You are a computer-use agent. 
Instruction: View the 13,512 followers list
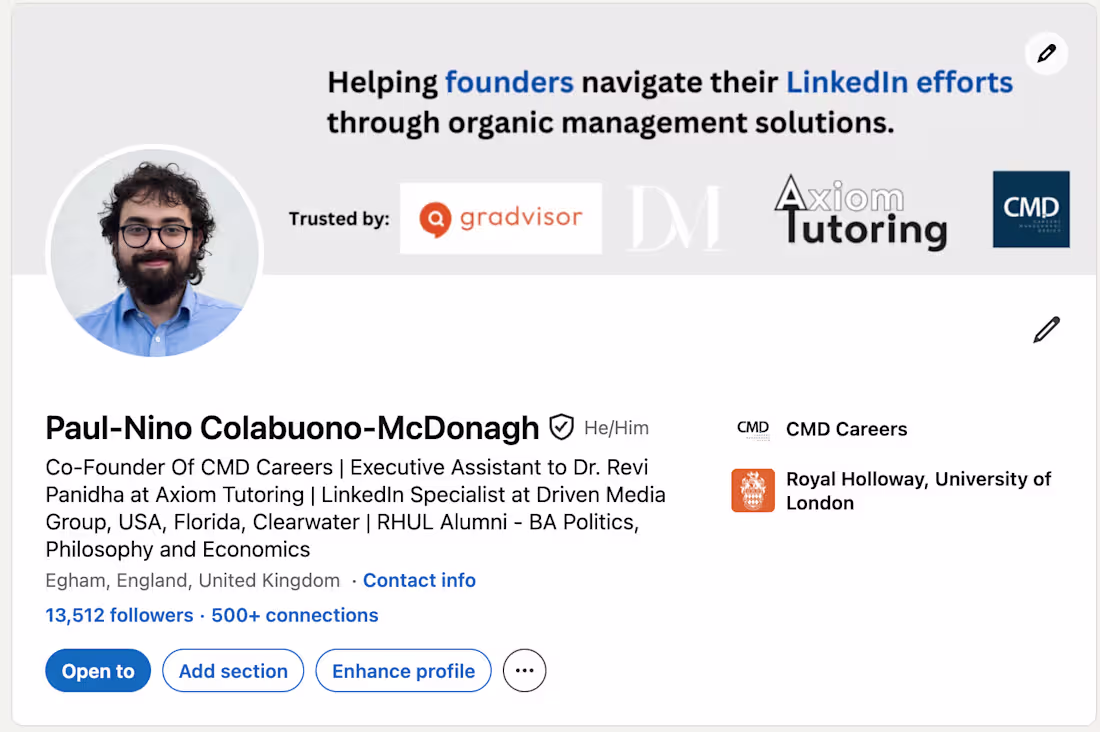[x=119, y=615]
